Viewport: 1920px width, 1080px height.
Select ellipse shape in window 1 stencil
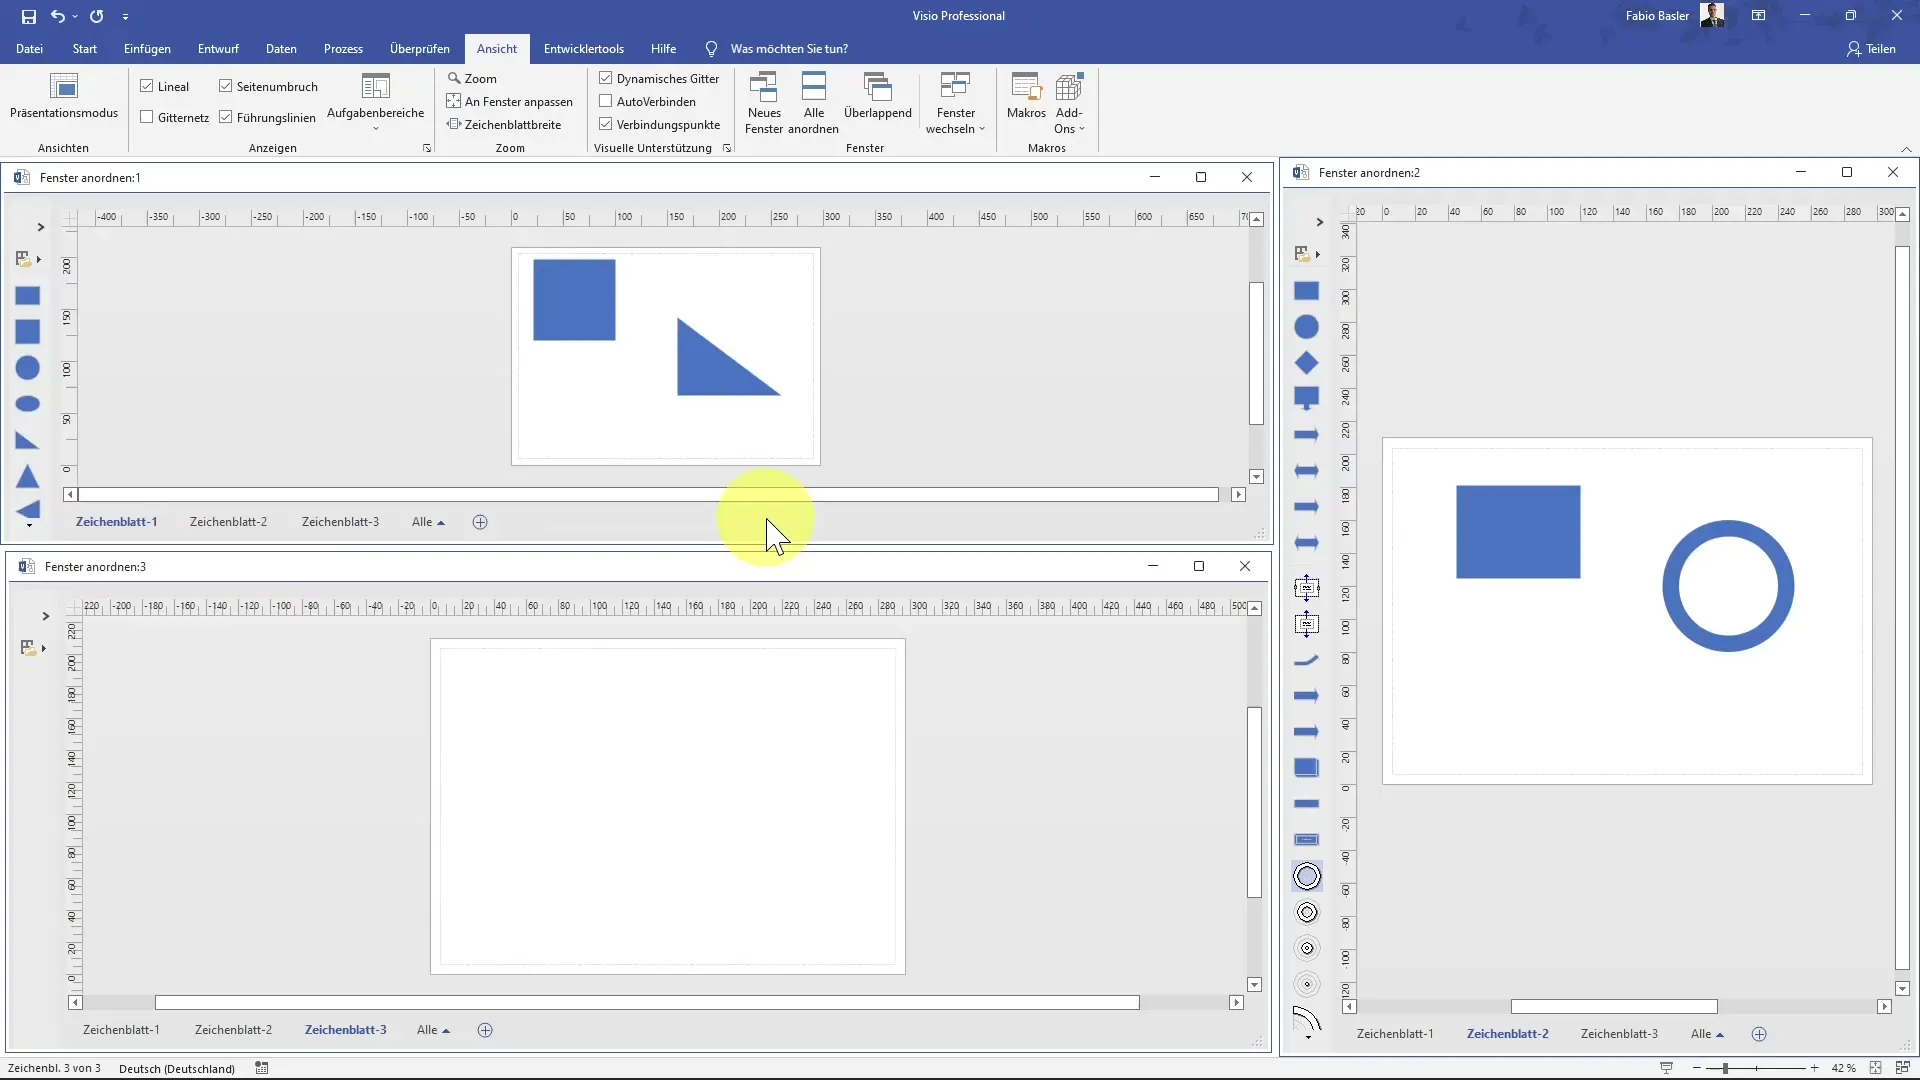(x=27, y=404)
